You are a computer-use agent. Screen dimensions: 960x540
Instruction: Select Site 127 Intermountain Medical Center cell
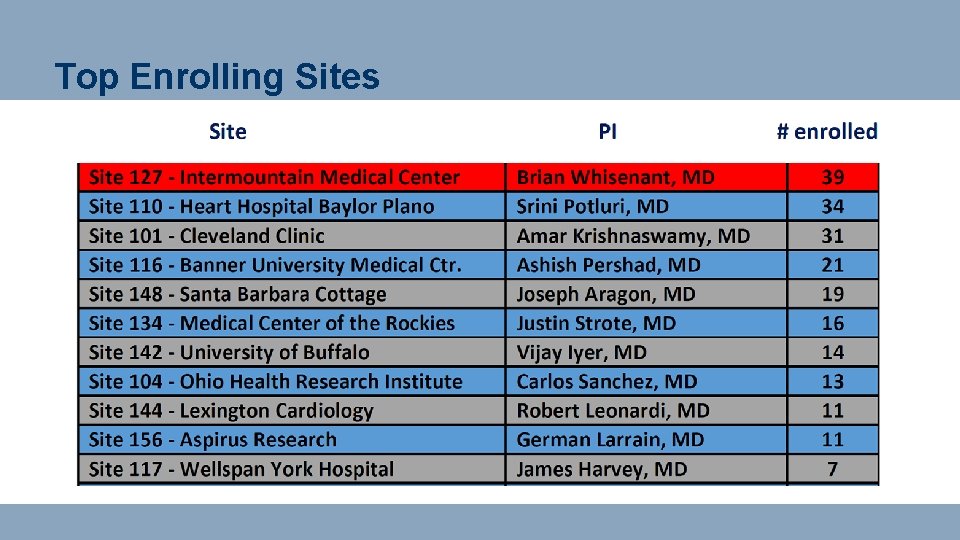[x=275, y=178]
